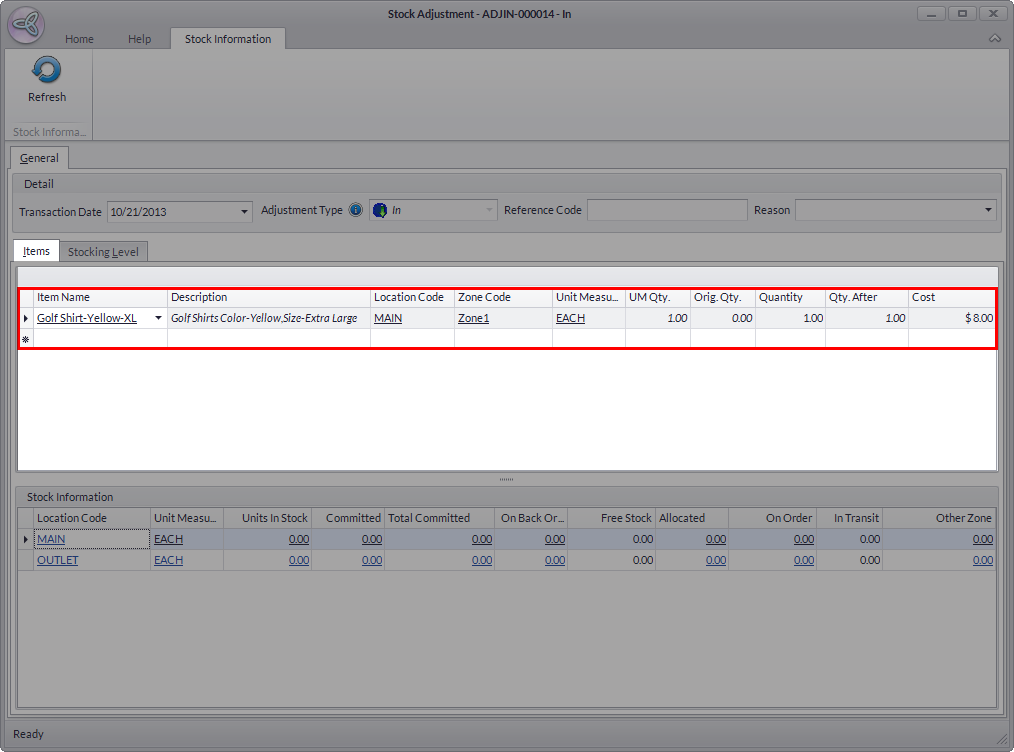Switch to the Home ribbon tab
Image resolution: width=1014 pixels, height=752 pixels.
tap(79, 39)
